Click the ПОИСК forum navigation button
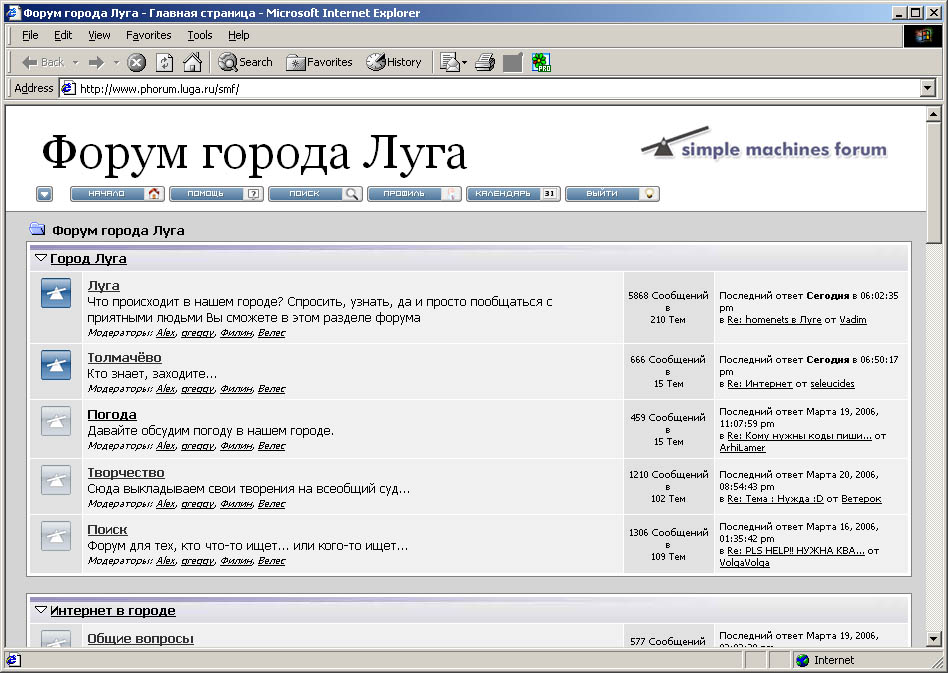Screen dimensions: 948x673 (316, 194)
